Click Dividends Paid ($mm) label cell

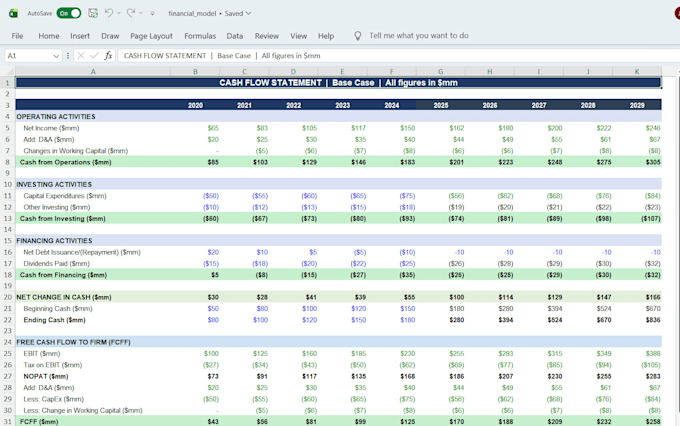(x=56, y=263)
